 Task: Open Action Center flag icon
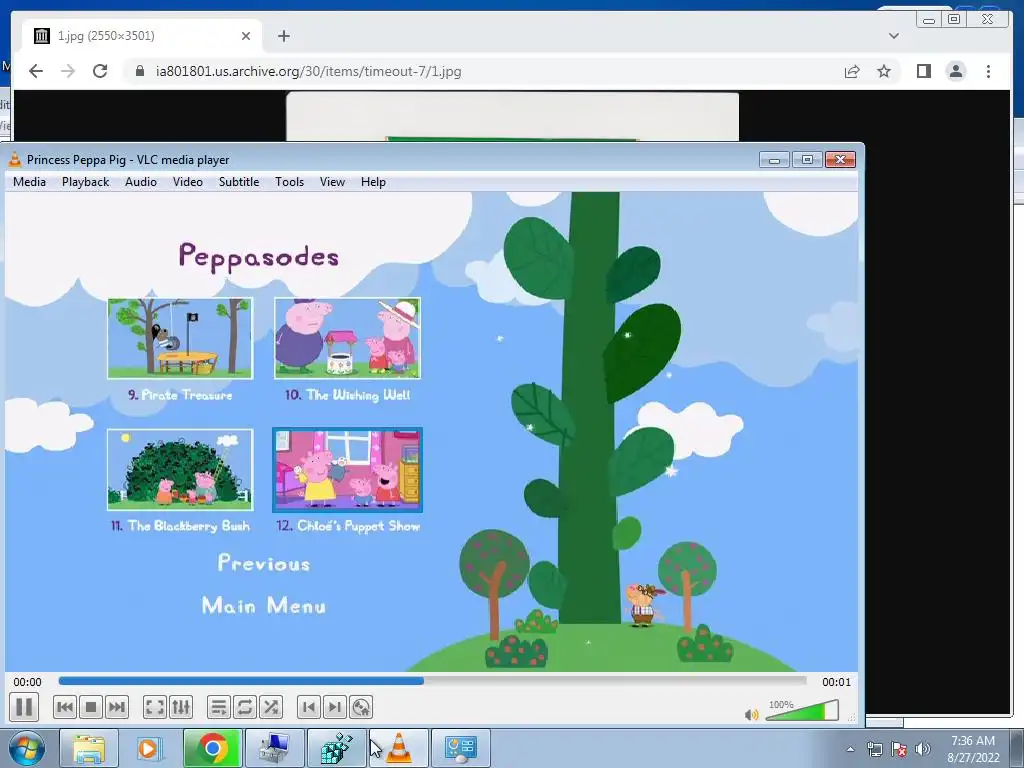899,749
